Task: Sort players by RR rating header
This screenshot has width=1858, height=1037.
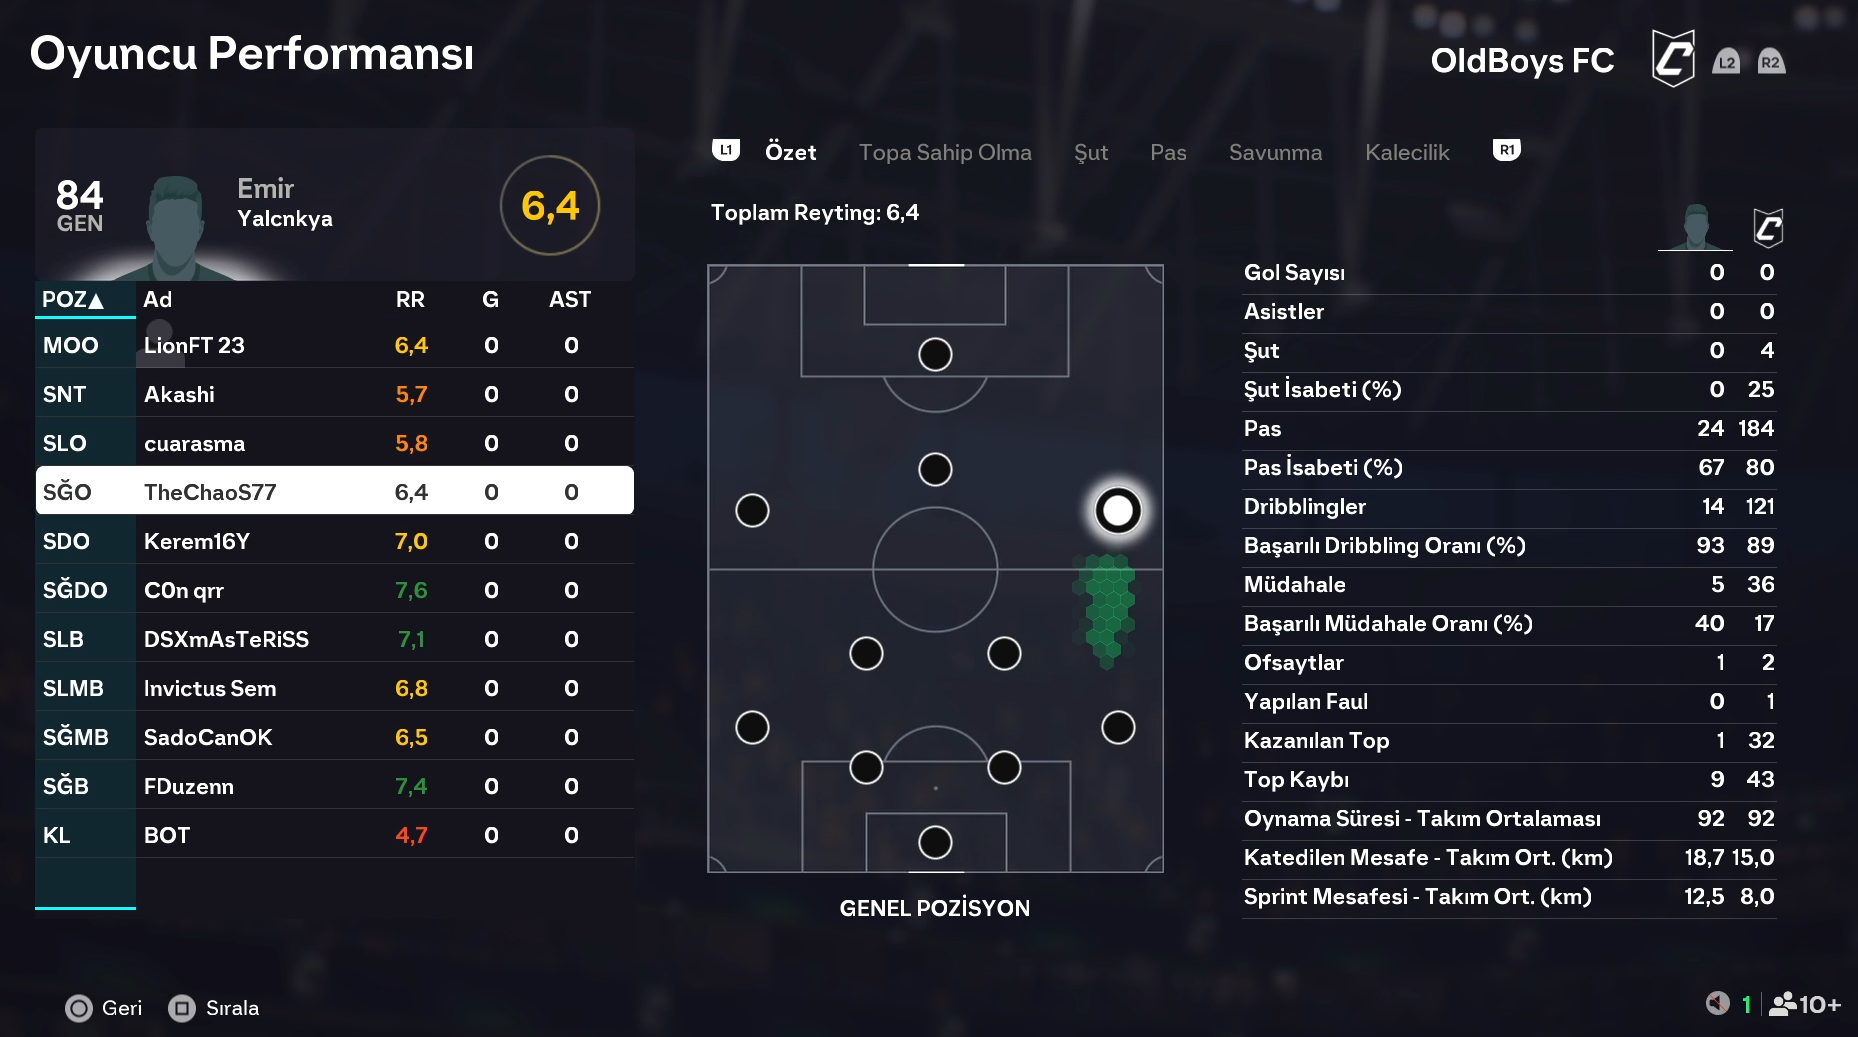Action: [410, 300]
